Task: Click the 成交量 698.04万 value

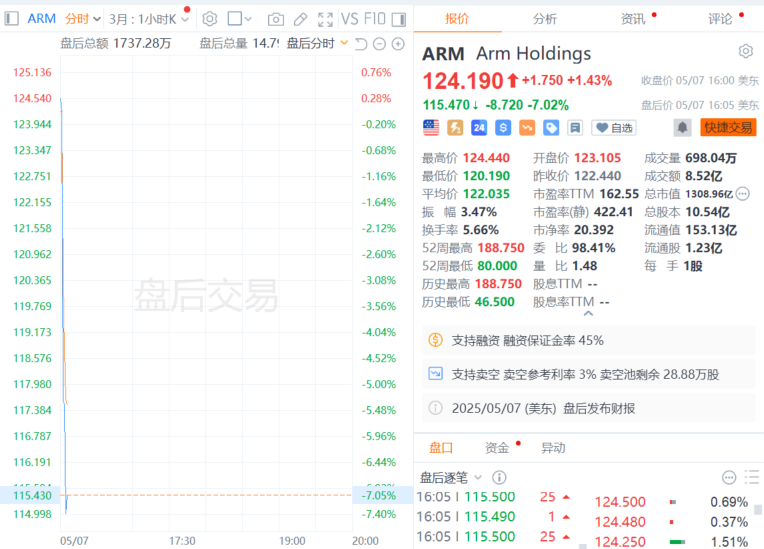Action: pos(711,158)
